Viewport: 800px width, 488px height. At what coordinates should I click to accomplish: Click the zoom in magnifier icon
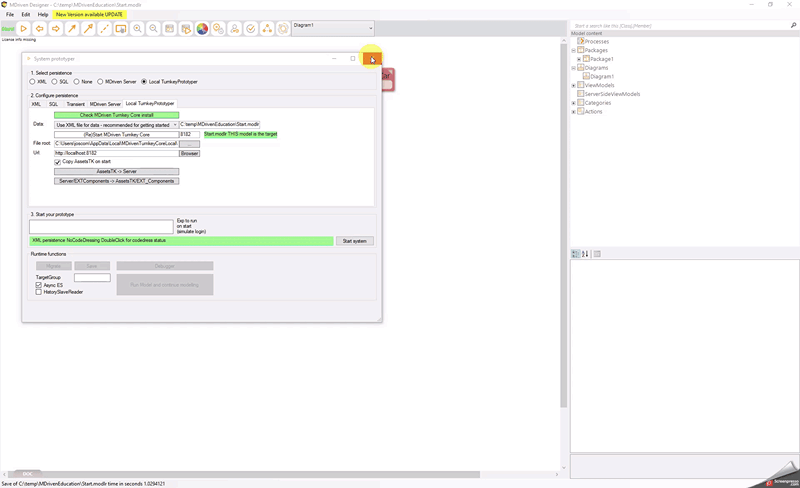tap(137, 29)
